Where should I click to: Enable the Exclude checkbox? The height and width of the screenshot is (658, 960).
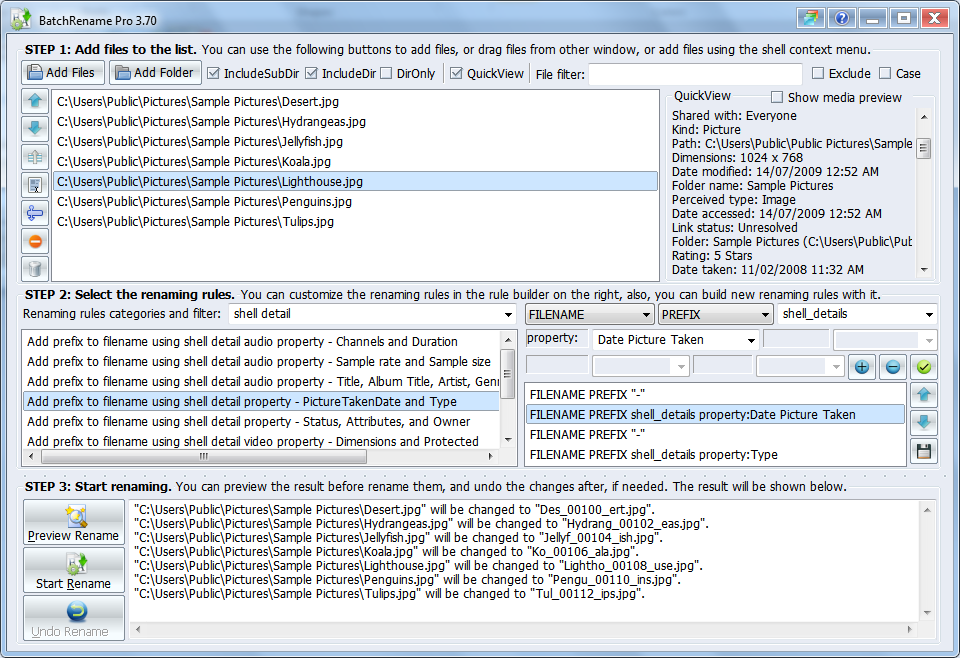(x=818, y=73)
